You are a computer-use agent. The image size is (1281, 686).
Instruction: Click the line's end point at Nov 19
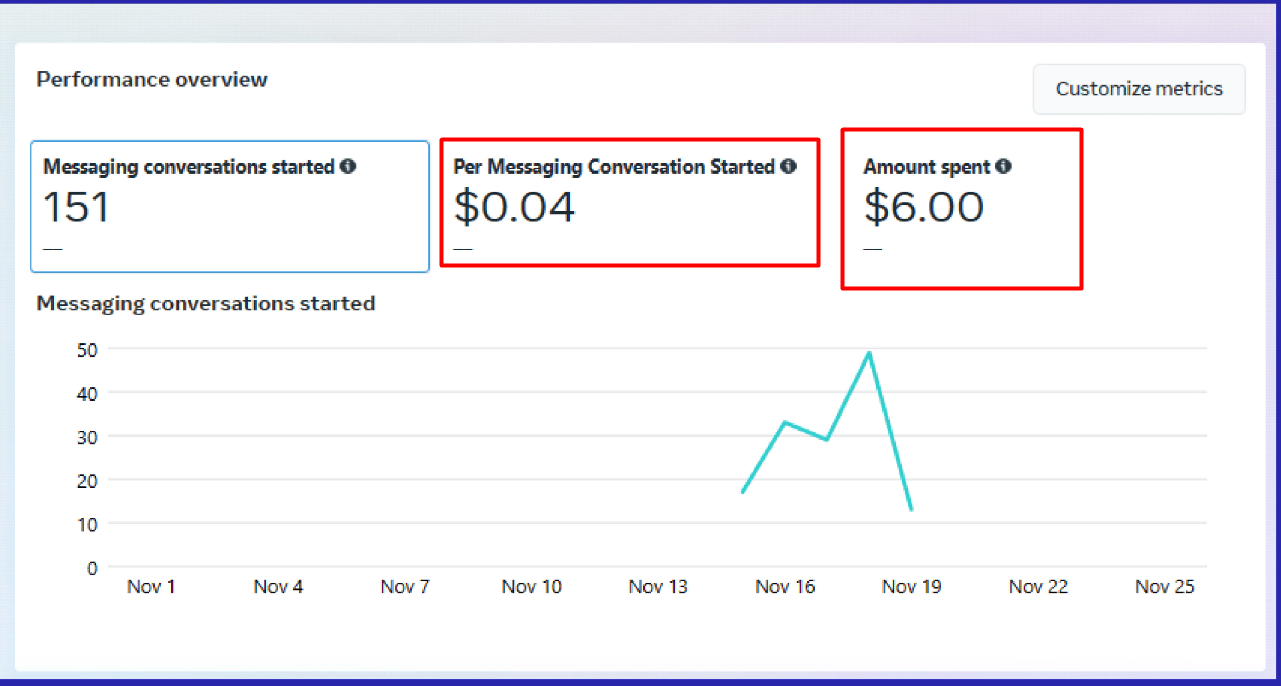click(911, 509)
